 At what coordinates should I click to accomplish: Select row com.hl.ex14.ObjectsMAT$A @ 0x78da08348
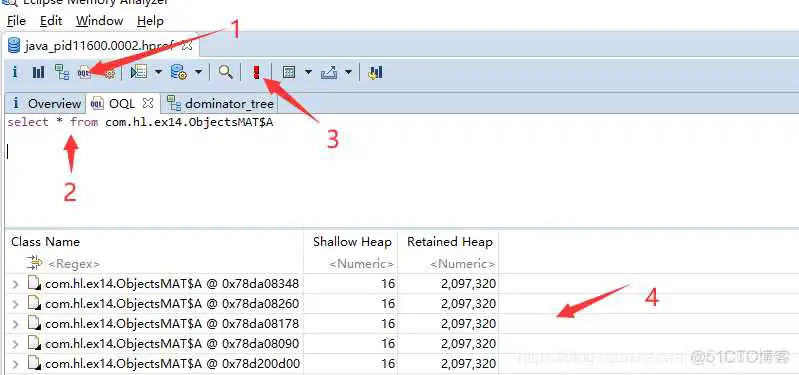click(172, 284)
